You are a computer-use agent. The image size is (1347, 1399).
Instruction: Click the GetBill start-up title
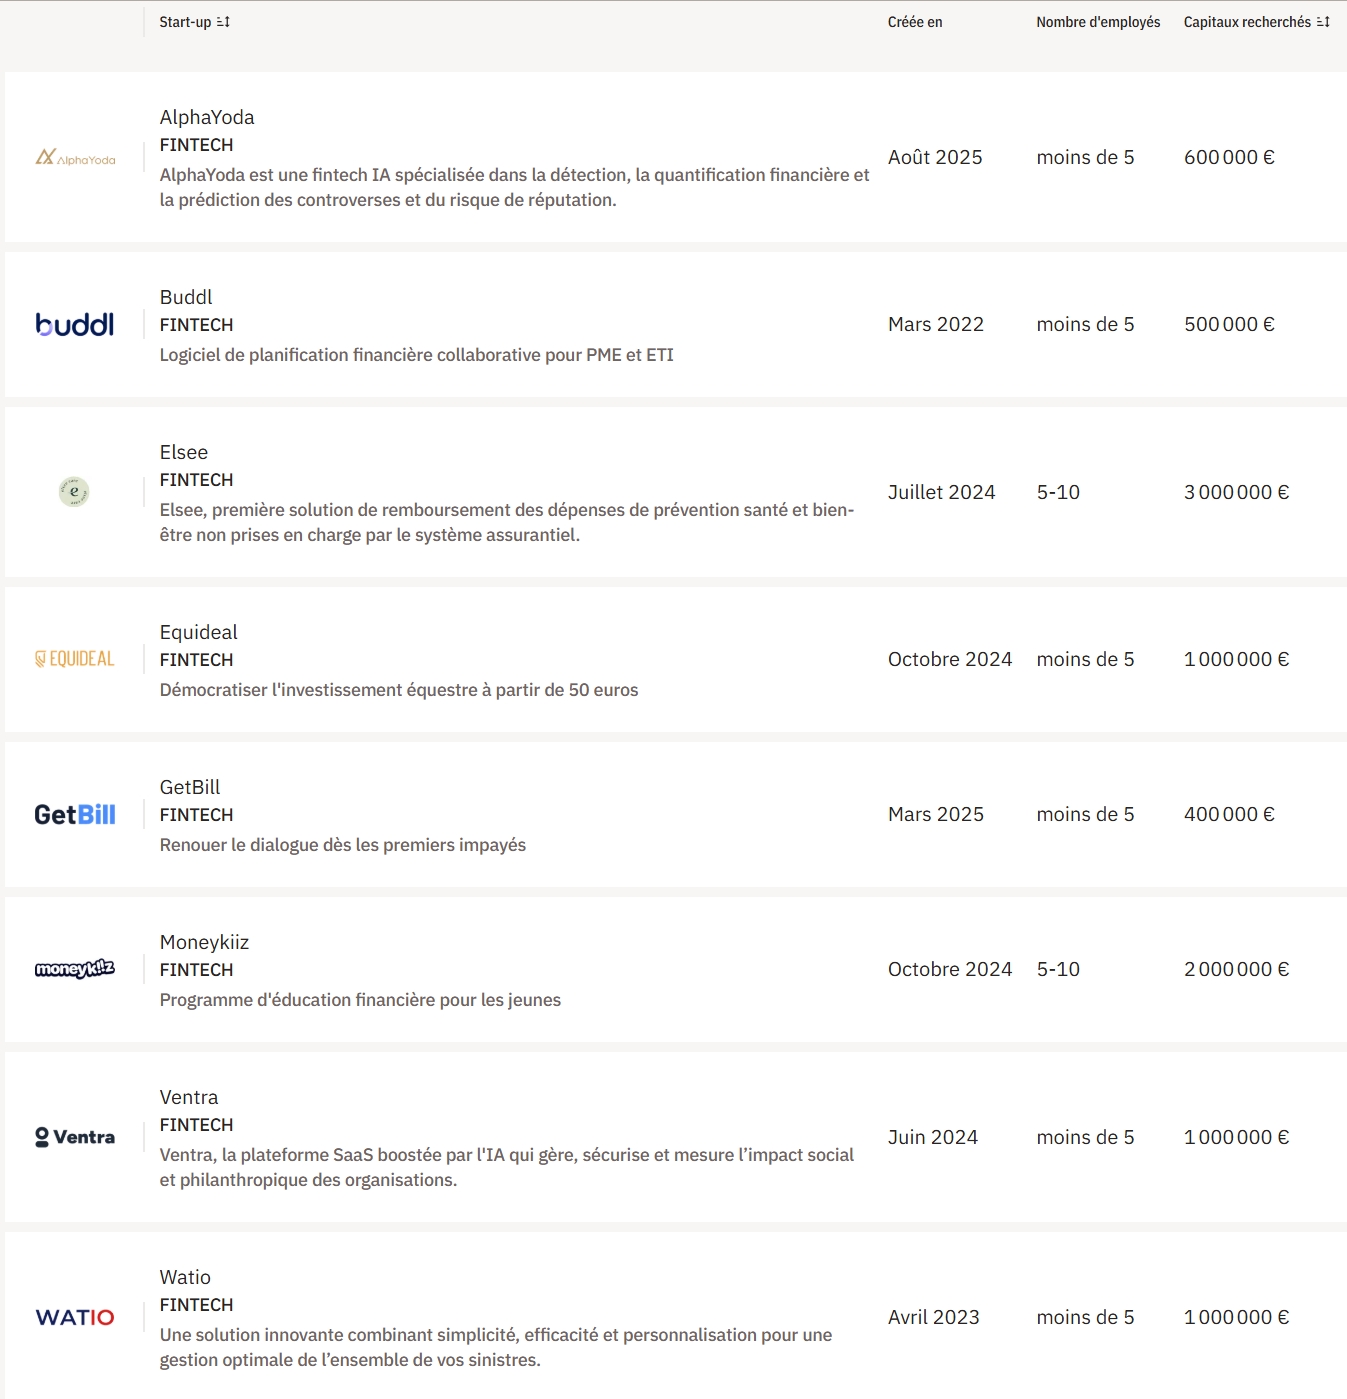click(190, 787)
